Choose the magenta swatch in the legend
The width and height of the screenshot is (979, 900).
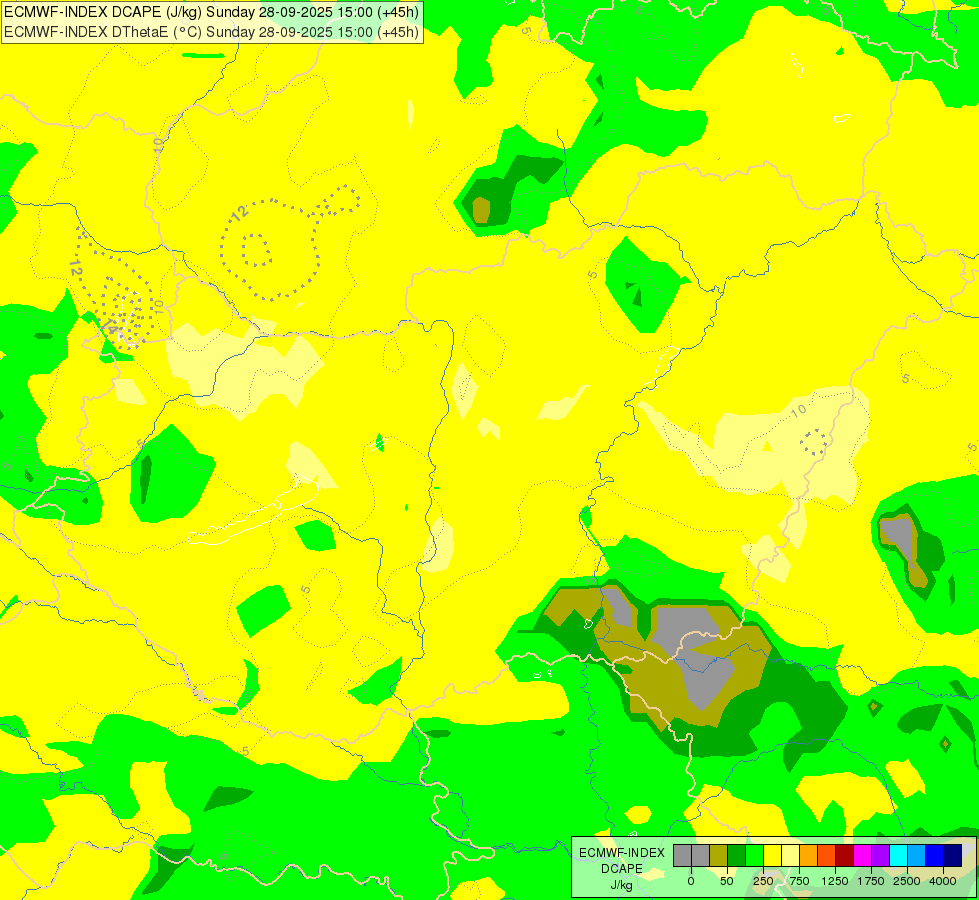[862, 855]
